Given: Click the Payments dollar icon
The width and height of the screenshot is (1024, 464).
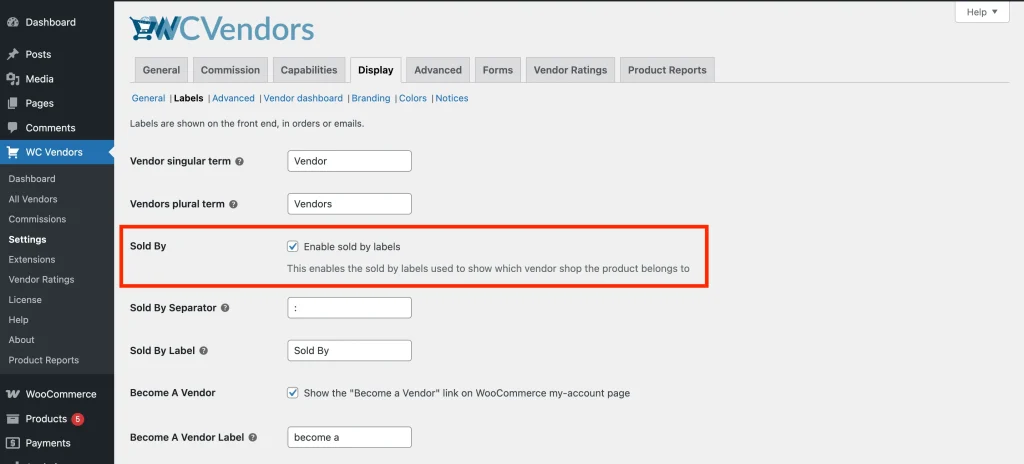Looking at the screenshot, I should pyautogui.click(x=12, y=443).
